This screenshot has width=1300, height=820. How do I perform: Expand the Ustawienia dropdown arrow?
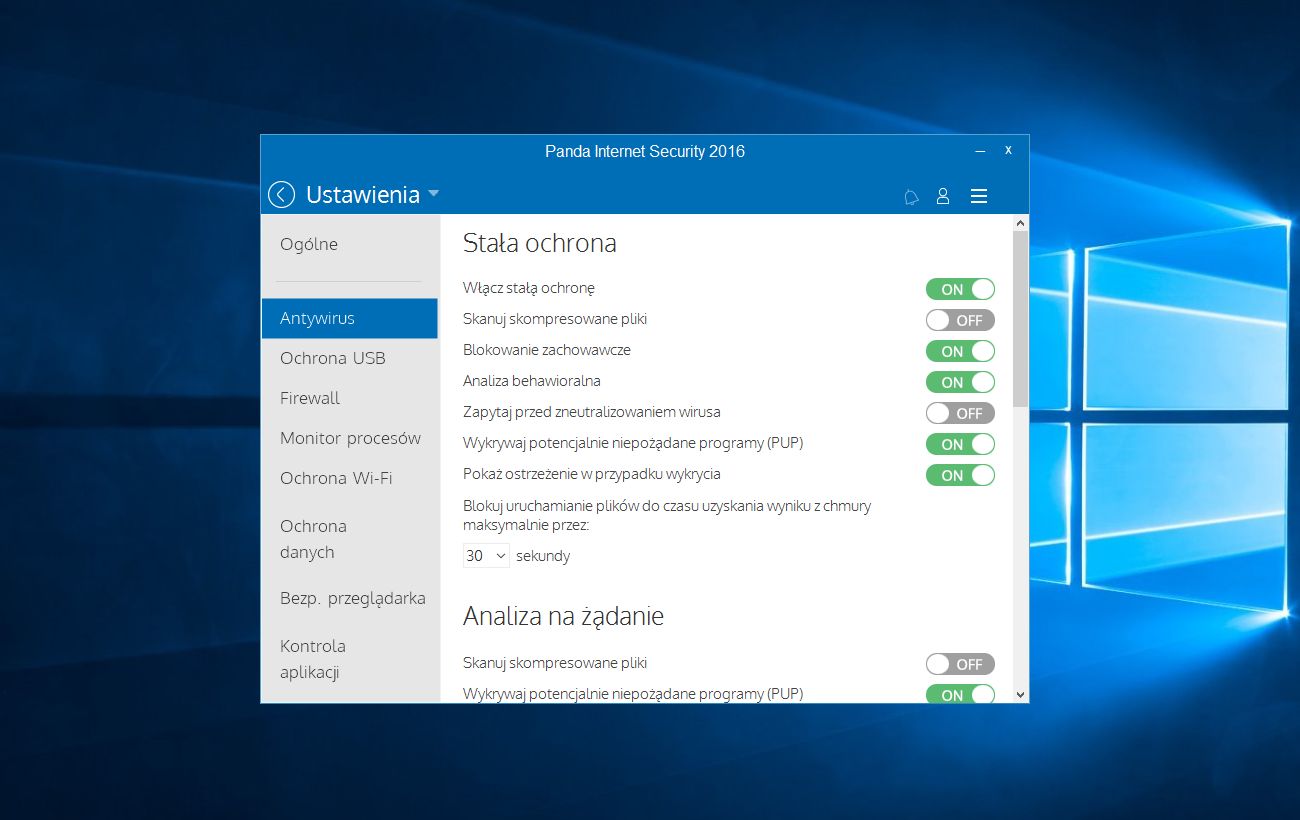[433, 193]
